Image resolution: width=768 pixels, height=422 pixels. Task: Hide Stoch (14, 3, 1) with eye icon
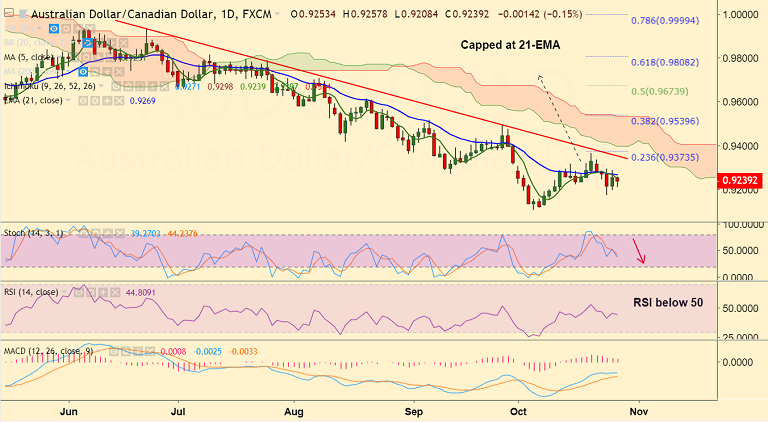(x=84, y=233)
